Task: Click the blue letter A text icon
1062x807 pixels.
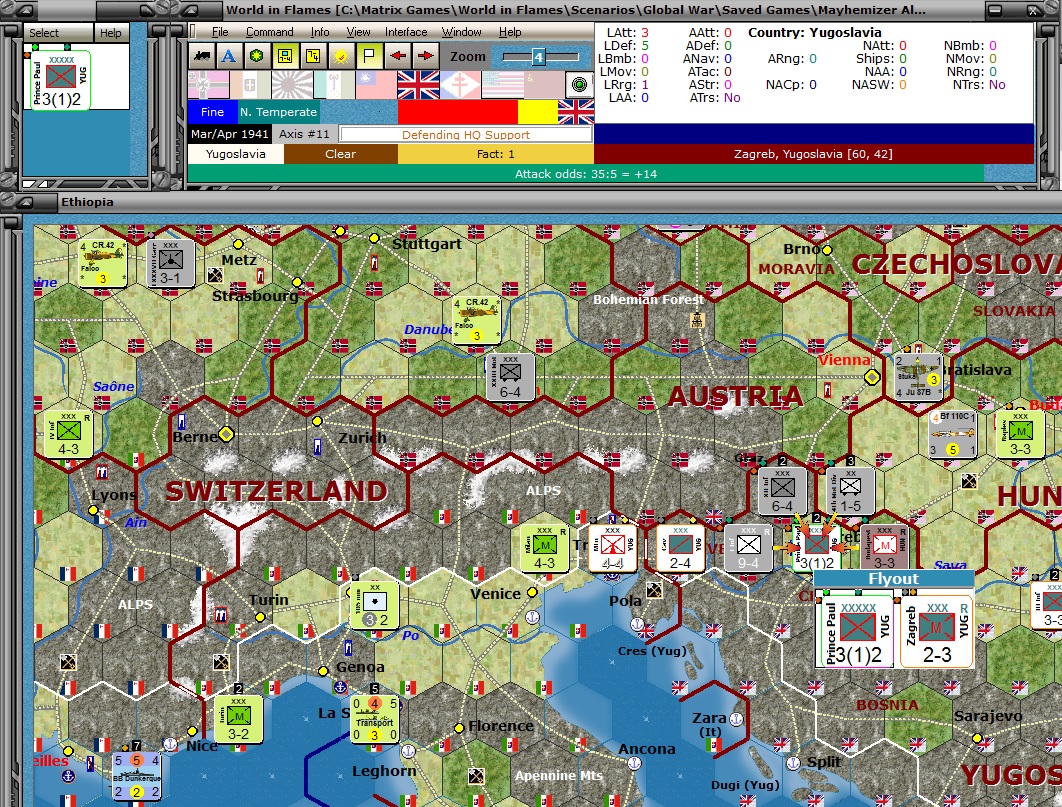Action: (229, 57)
